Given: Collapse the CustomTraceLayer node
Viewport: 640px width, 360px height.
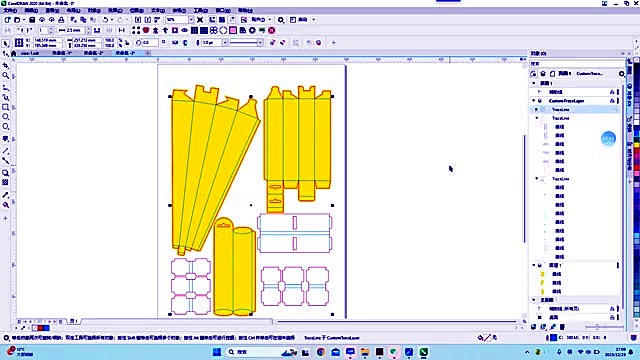Looking at the screenshot, I should click(533, 101).
